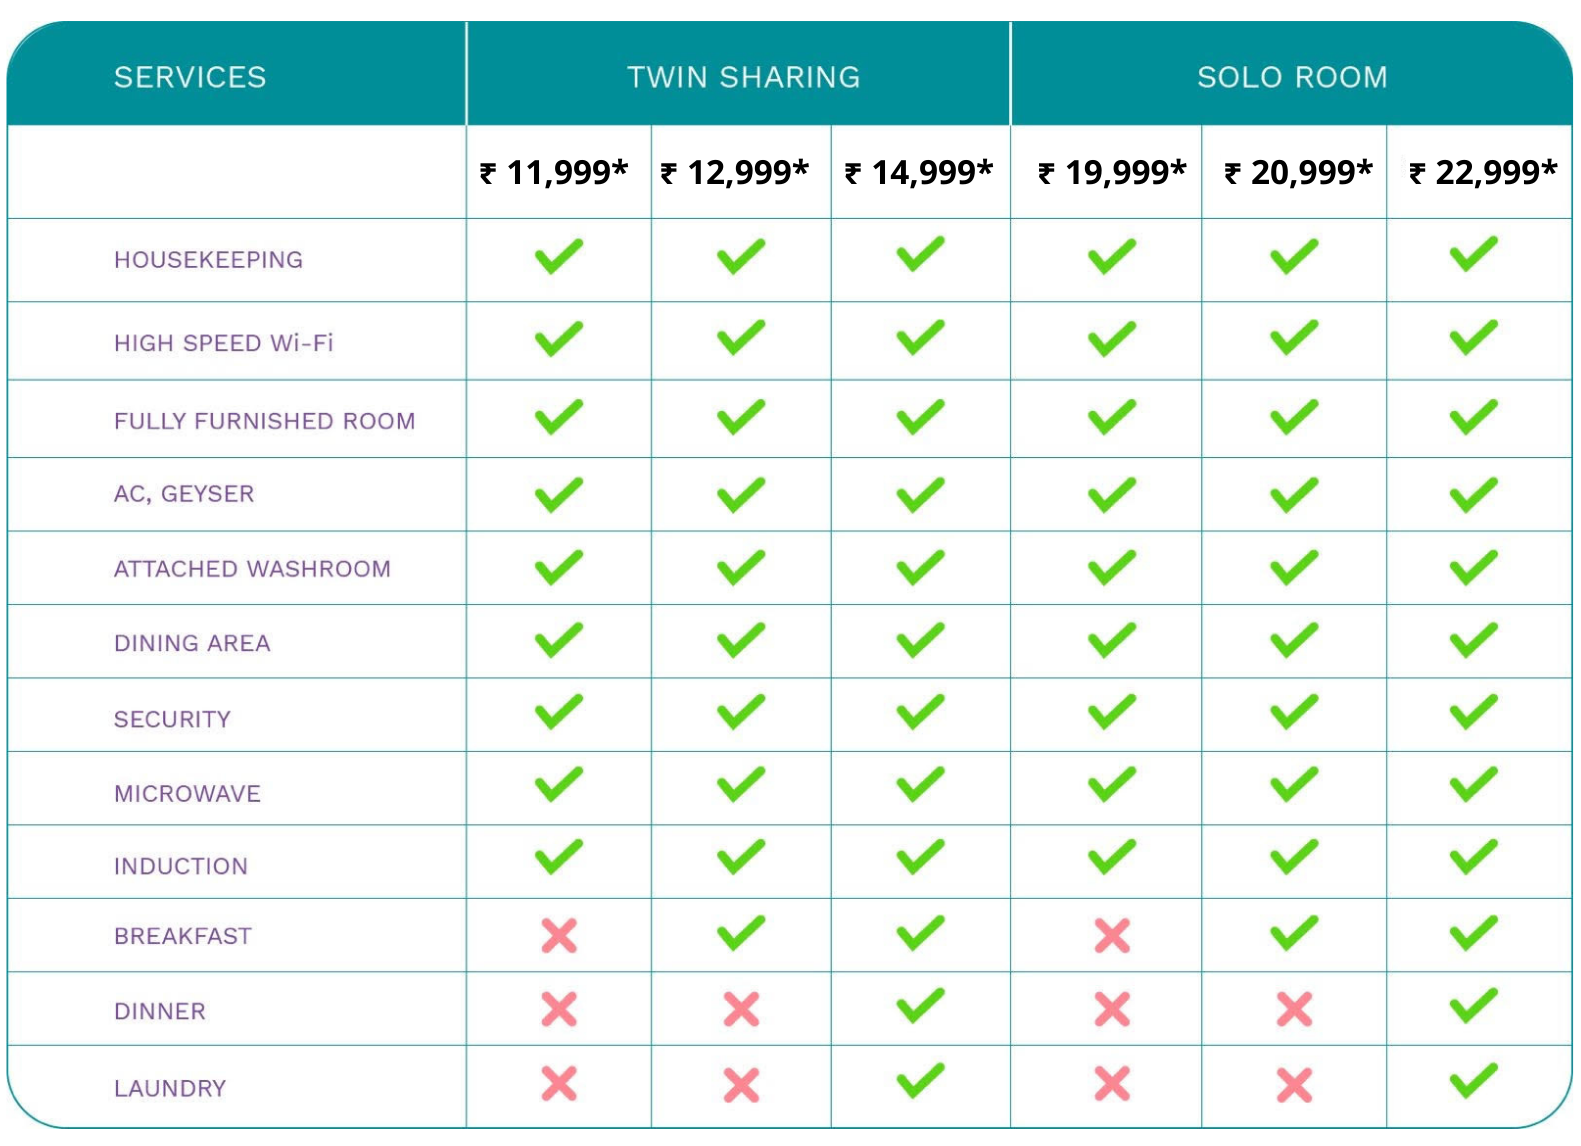Click the red cross for Laundry under ₹ 12,999
Image resolution: width=1581 pixels, height=1146 pixels.
click(741, 1085)
